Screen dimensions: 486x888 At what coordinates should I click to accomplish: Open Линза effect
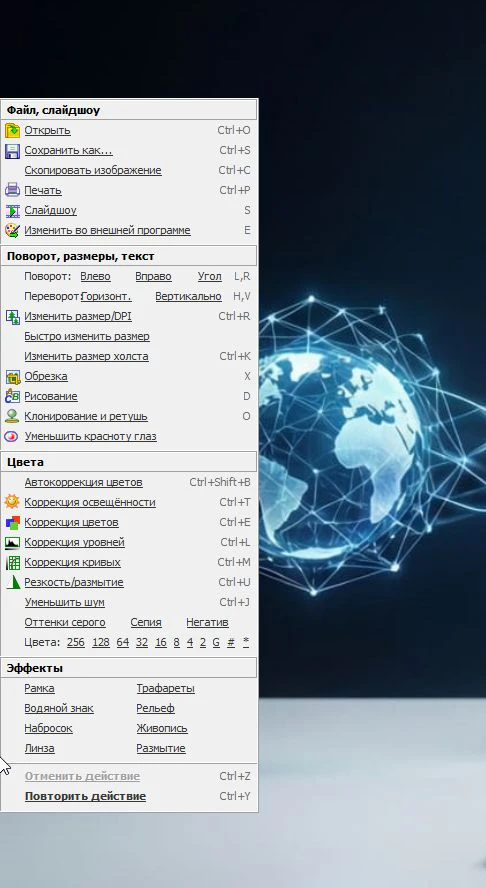pos(40,749)
